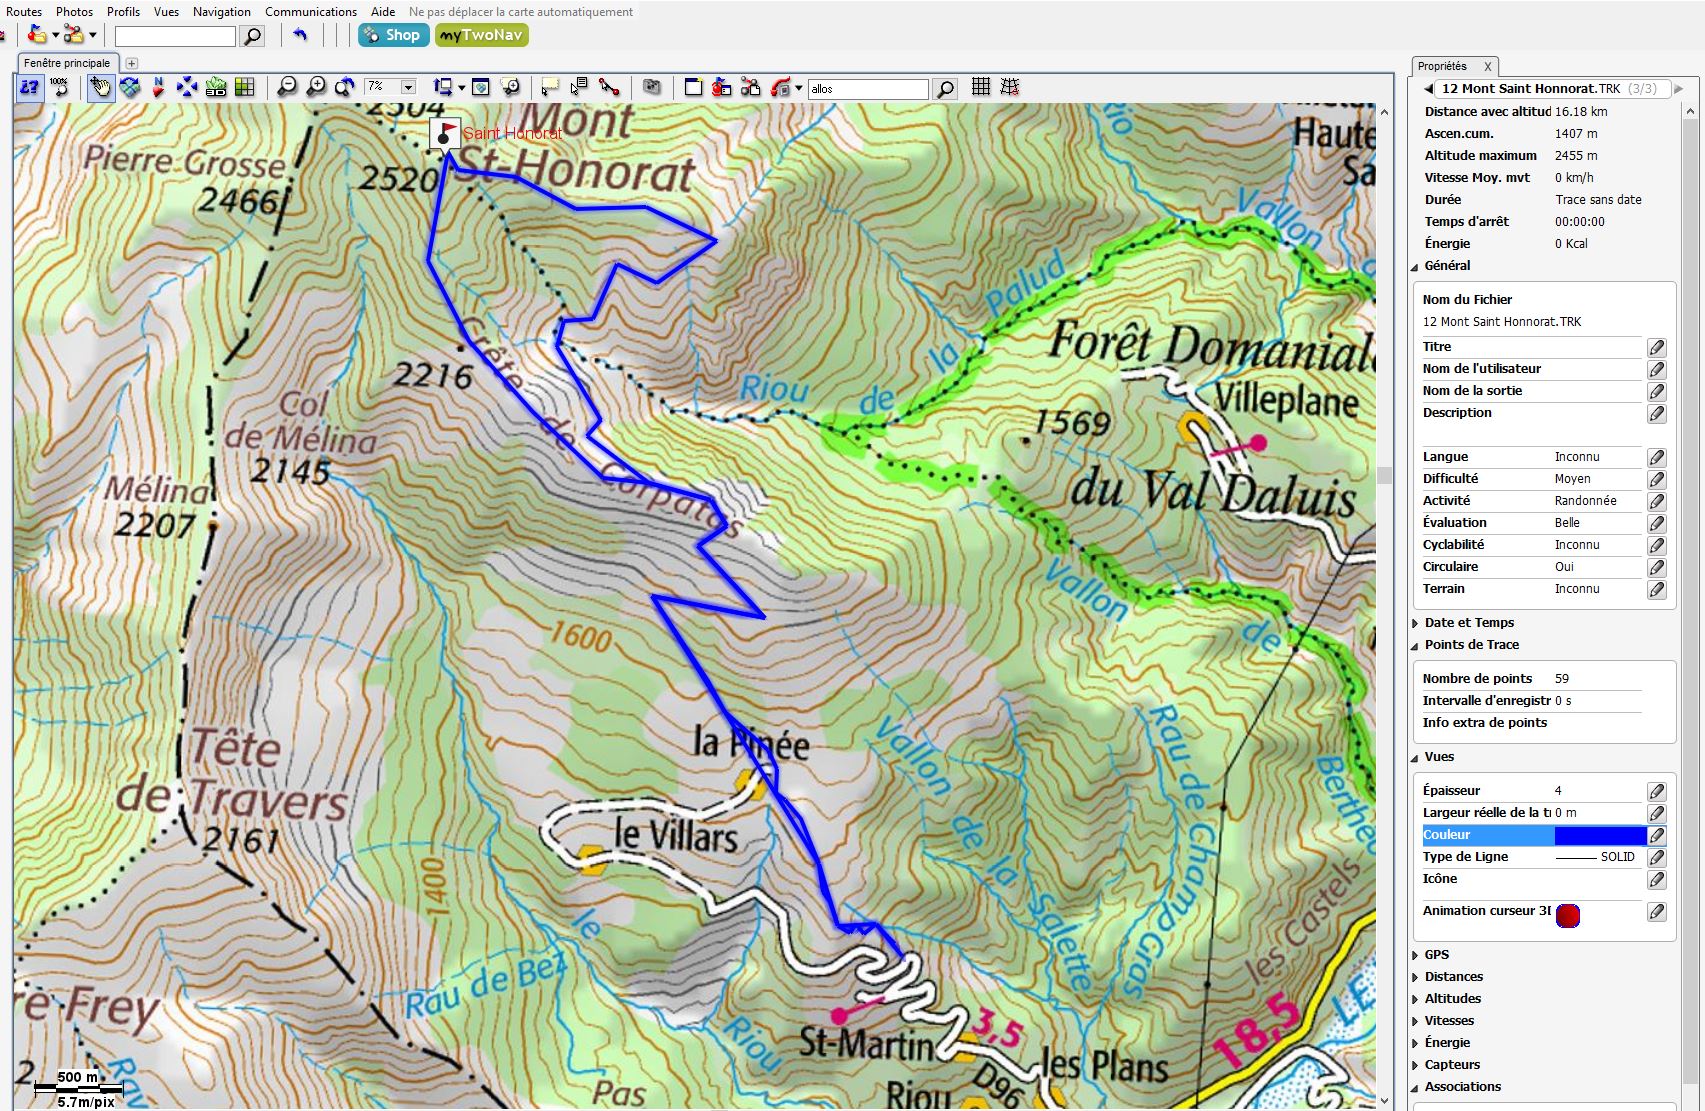
Task: Click the blue Couleur swatch
Action: tap(1599, 835)
